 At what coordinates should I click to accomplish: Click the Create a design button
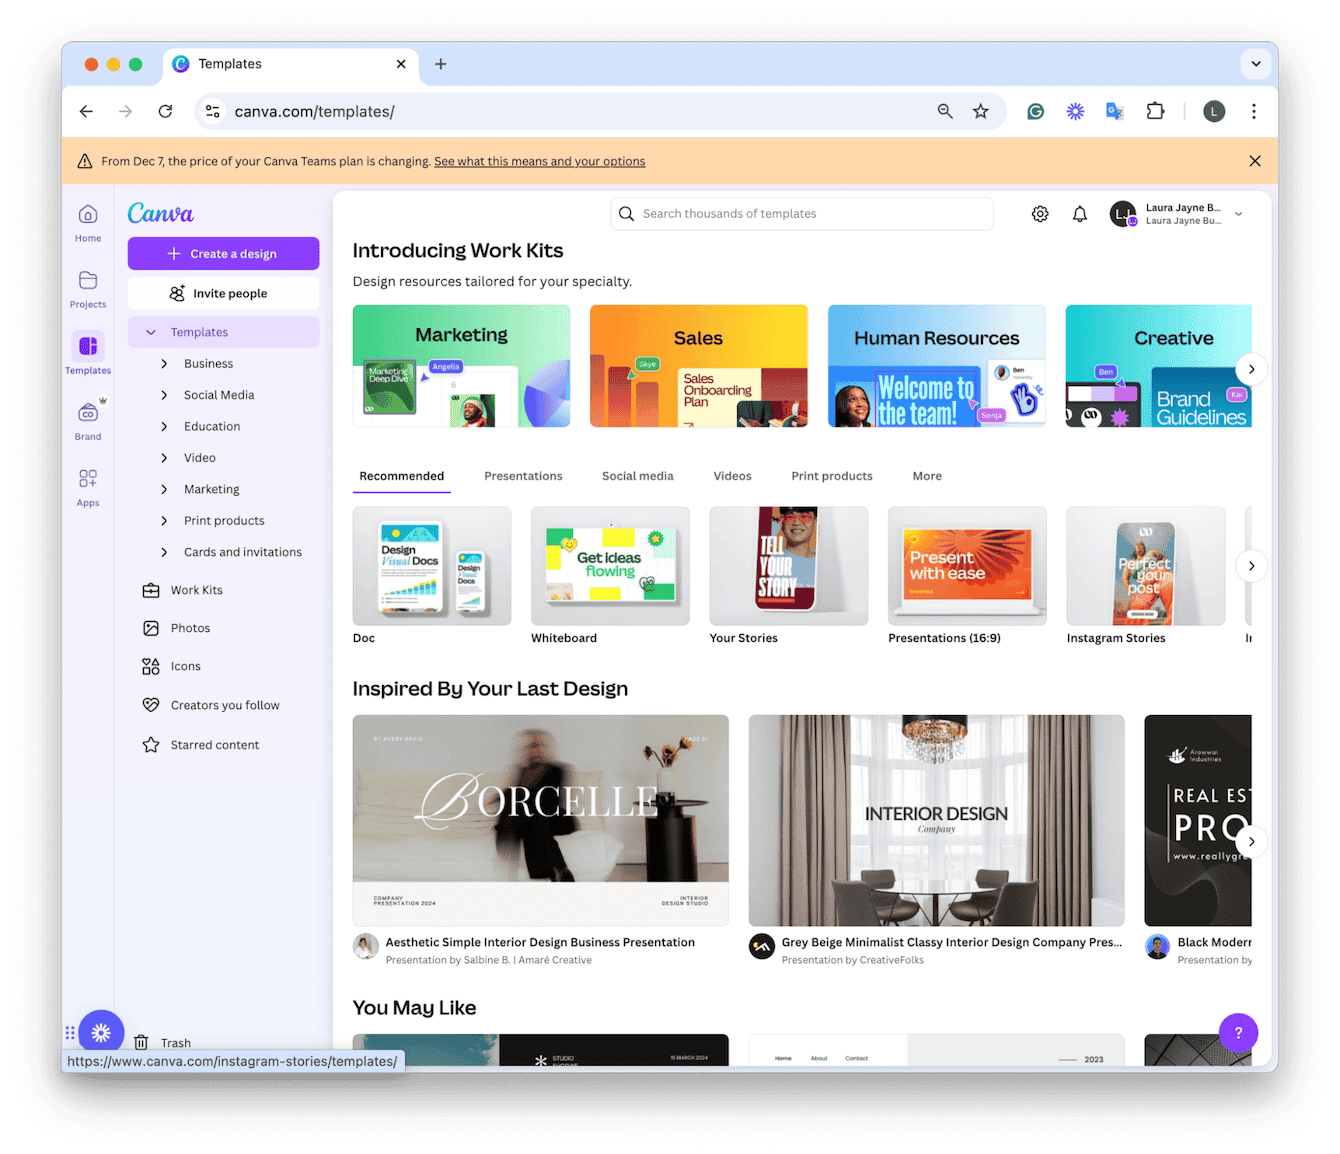223,253
